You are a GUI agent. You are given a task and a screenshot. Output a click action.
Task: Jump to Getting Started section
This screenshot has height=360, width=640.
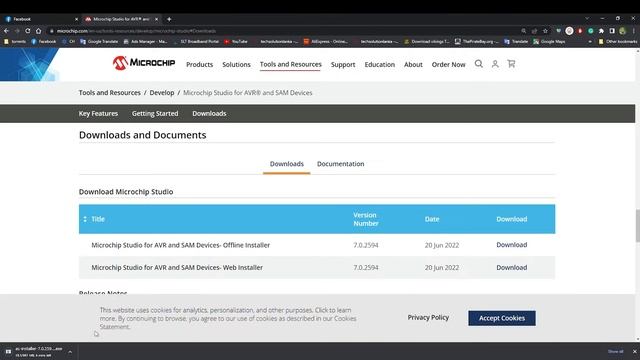point(155,113)
